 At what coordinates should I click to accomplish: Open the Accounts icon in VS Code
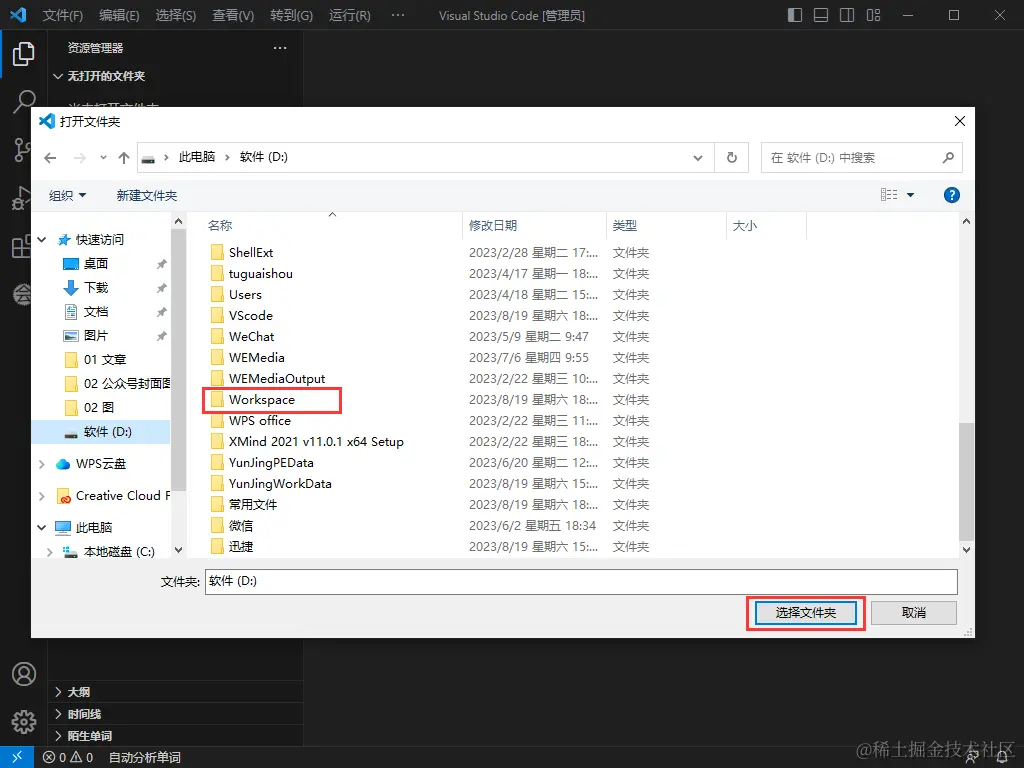(x=24, y=674)
